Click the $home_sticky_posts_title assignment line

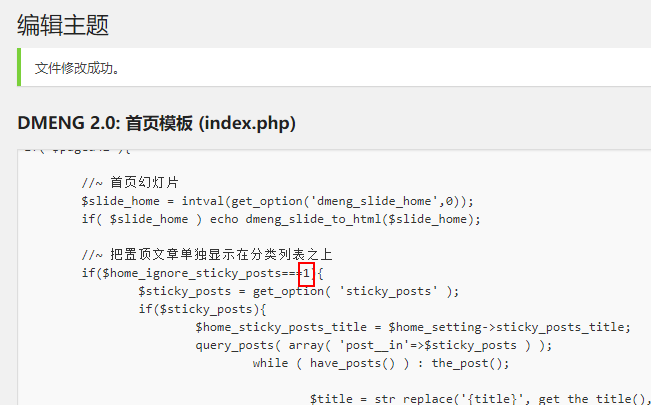(x=413, y=327)
